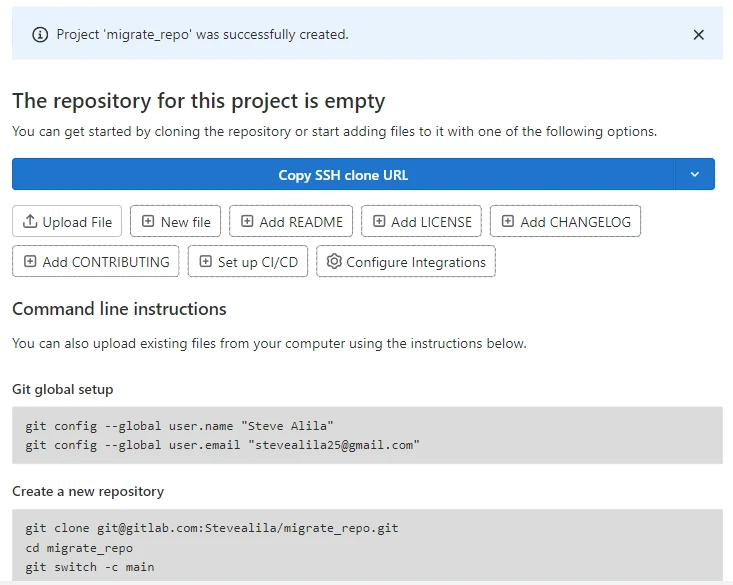
Task: Click the plus icon beside Add LICENSE
Action: 379,222
